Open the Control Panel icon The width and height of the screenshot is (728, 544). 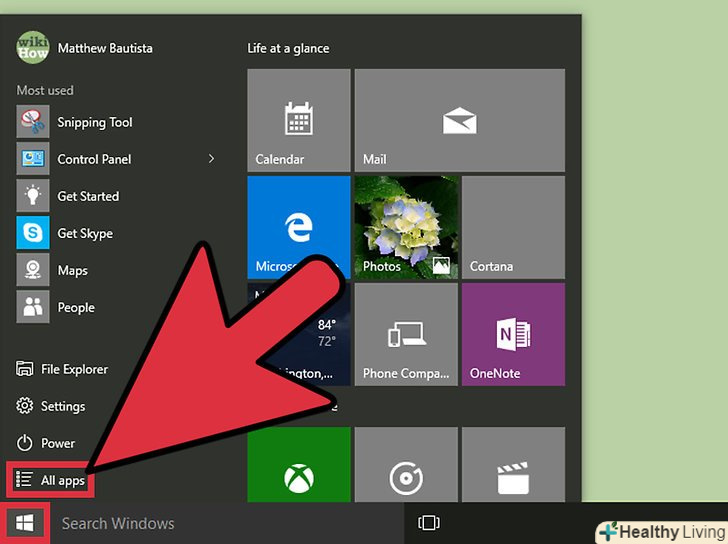[x=32, y=159]
